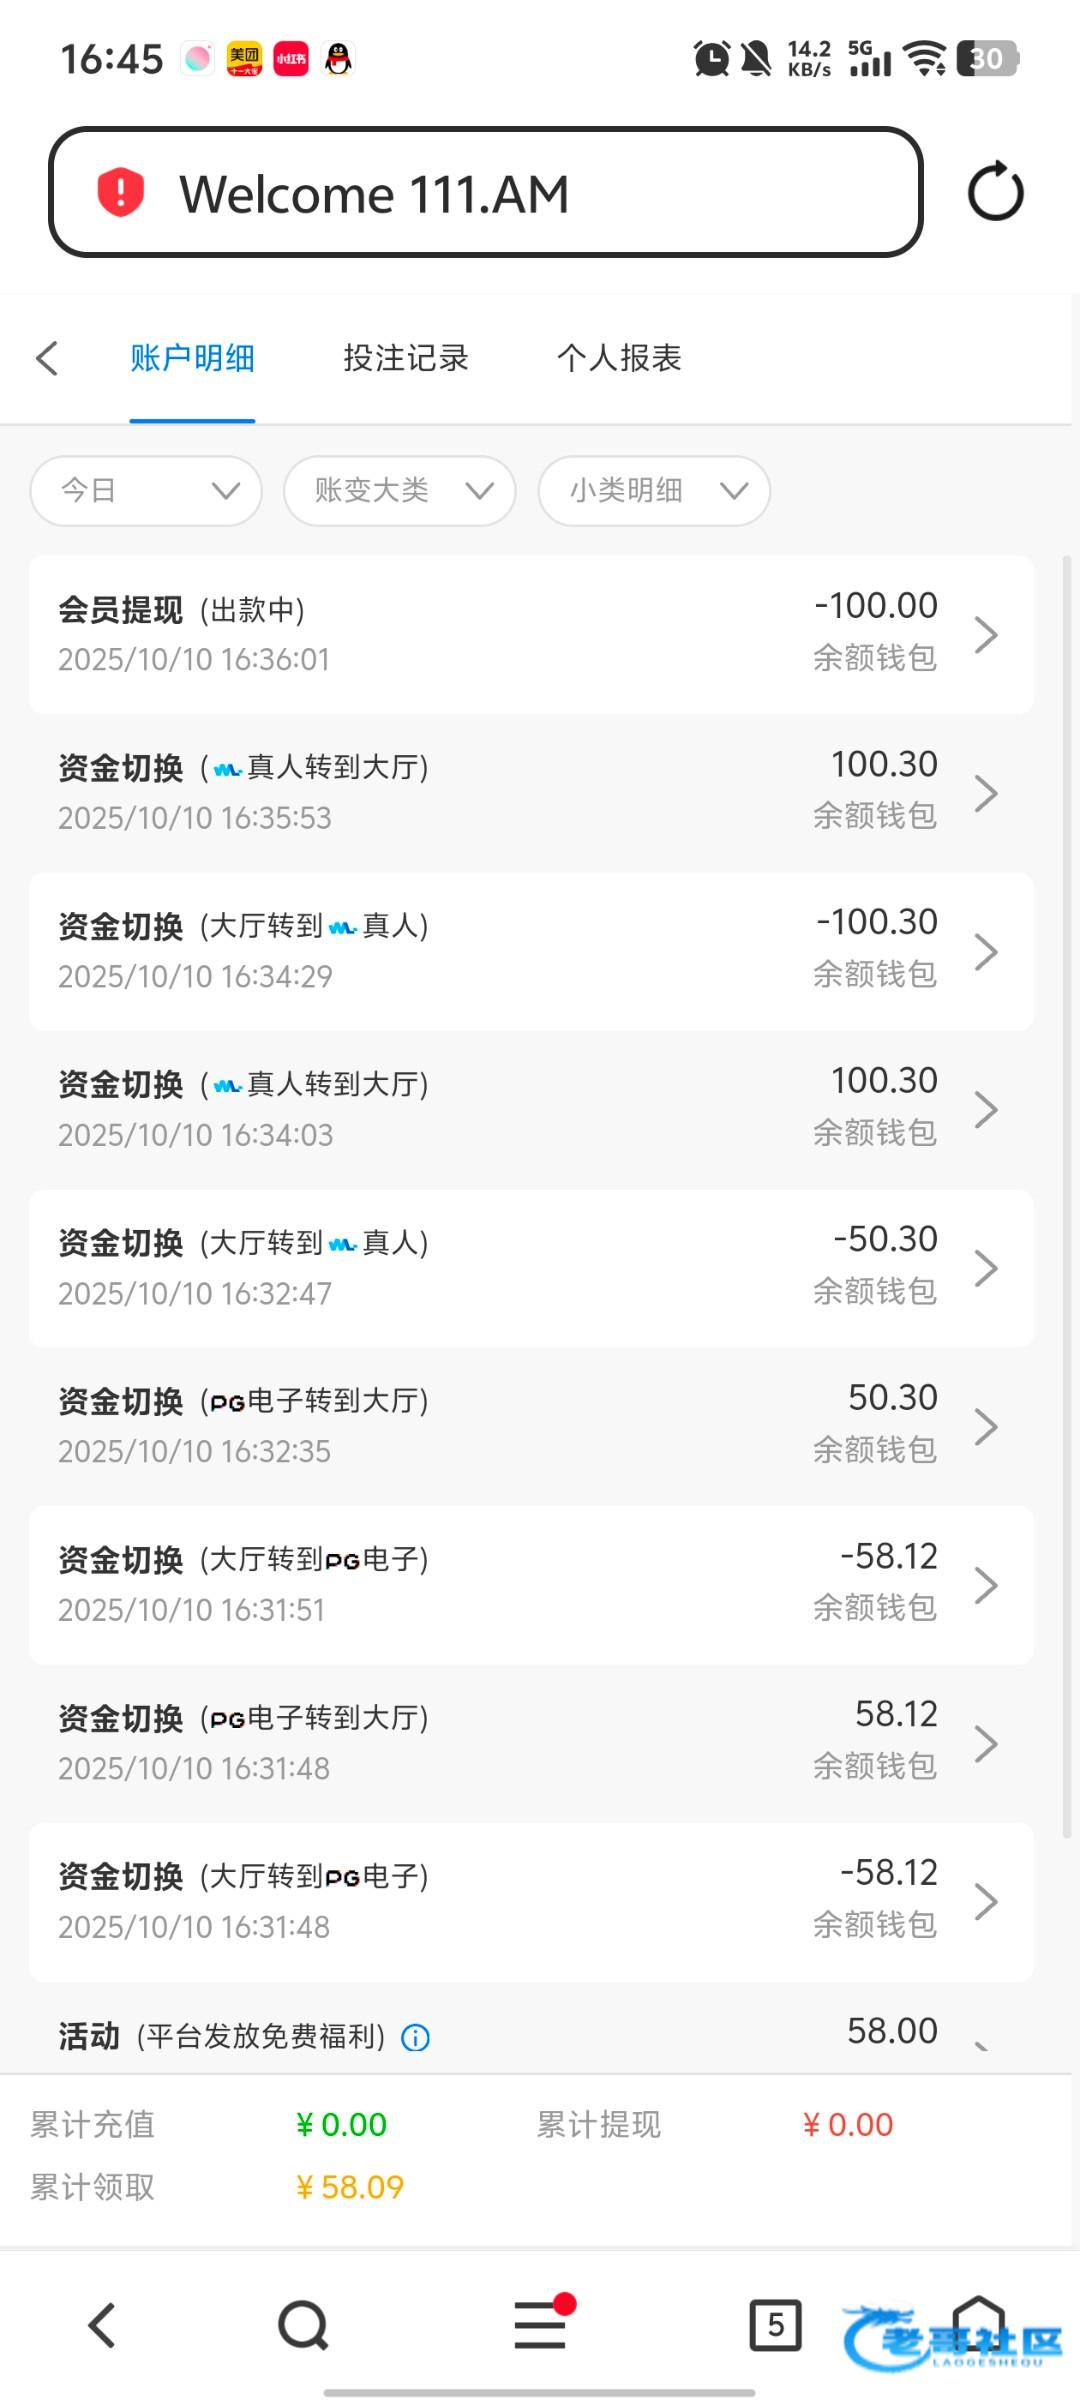This screenshot has width=1080, height=2400.
Task: Select the 账户明细 tab
Action: pos(192,358)
